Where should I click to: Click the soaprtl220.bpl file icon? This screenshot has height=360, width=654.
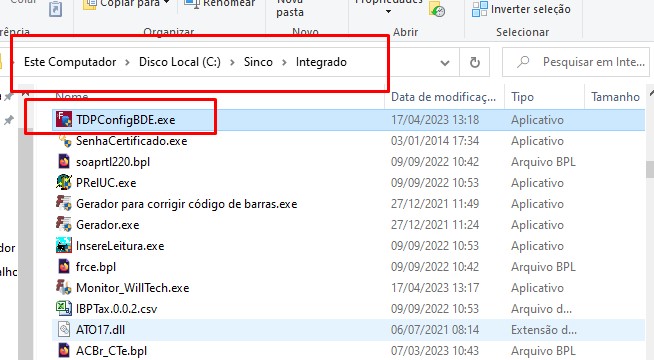point(64,162)
